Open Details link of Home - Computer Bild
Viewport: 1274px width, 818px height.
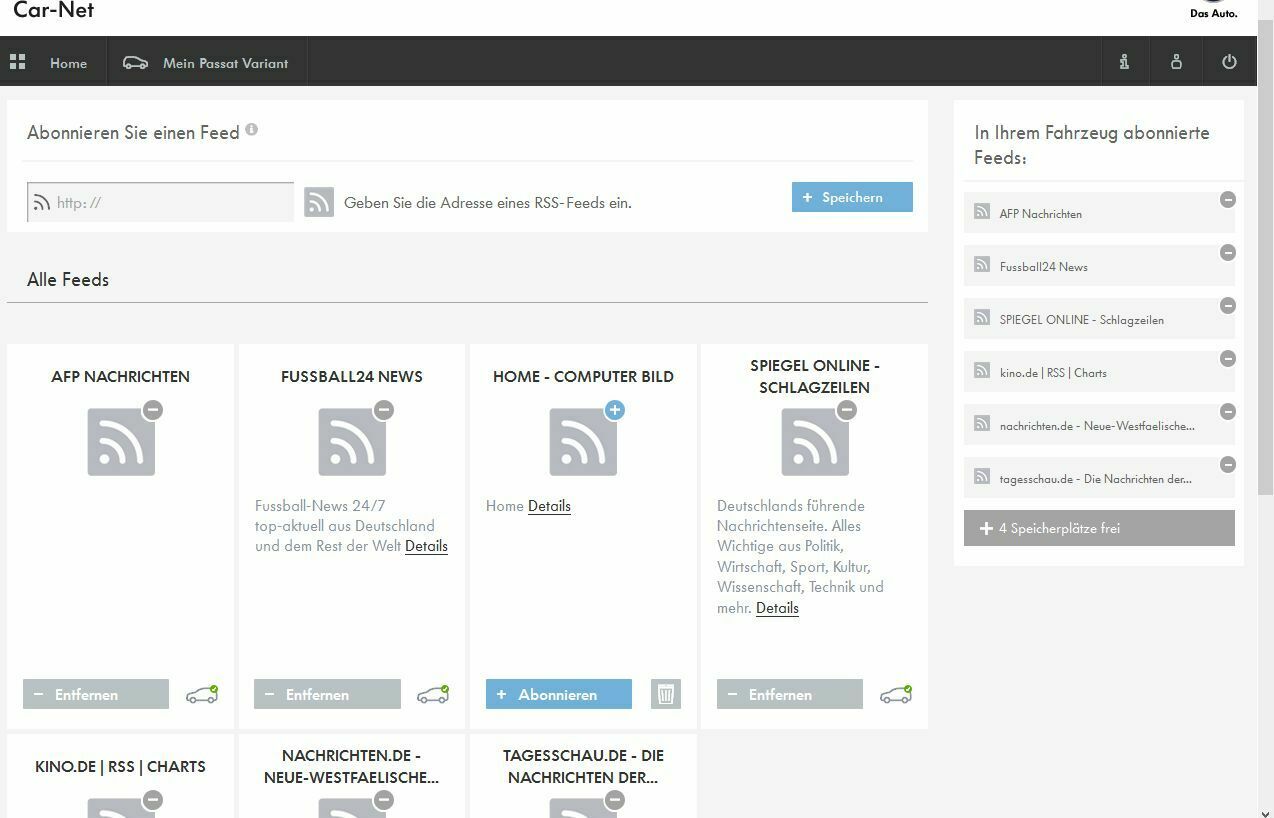click(x=549, y=506)
